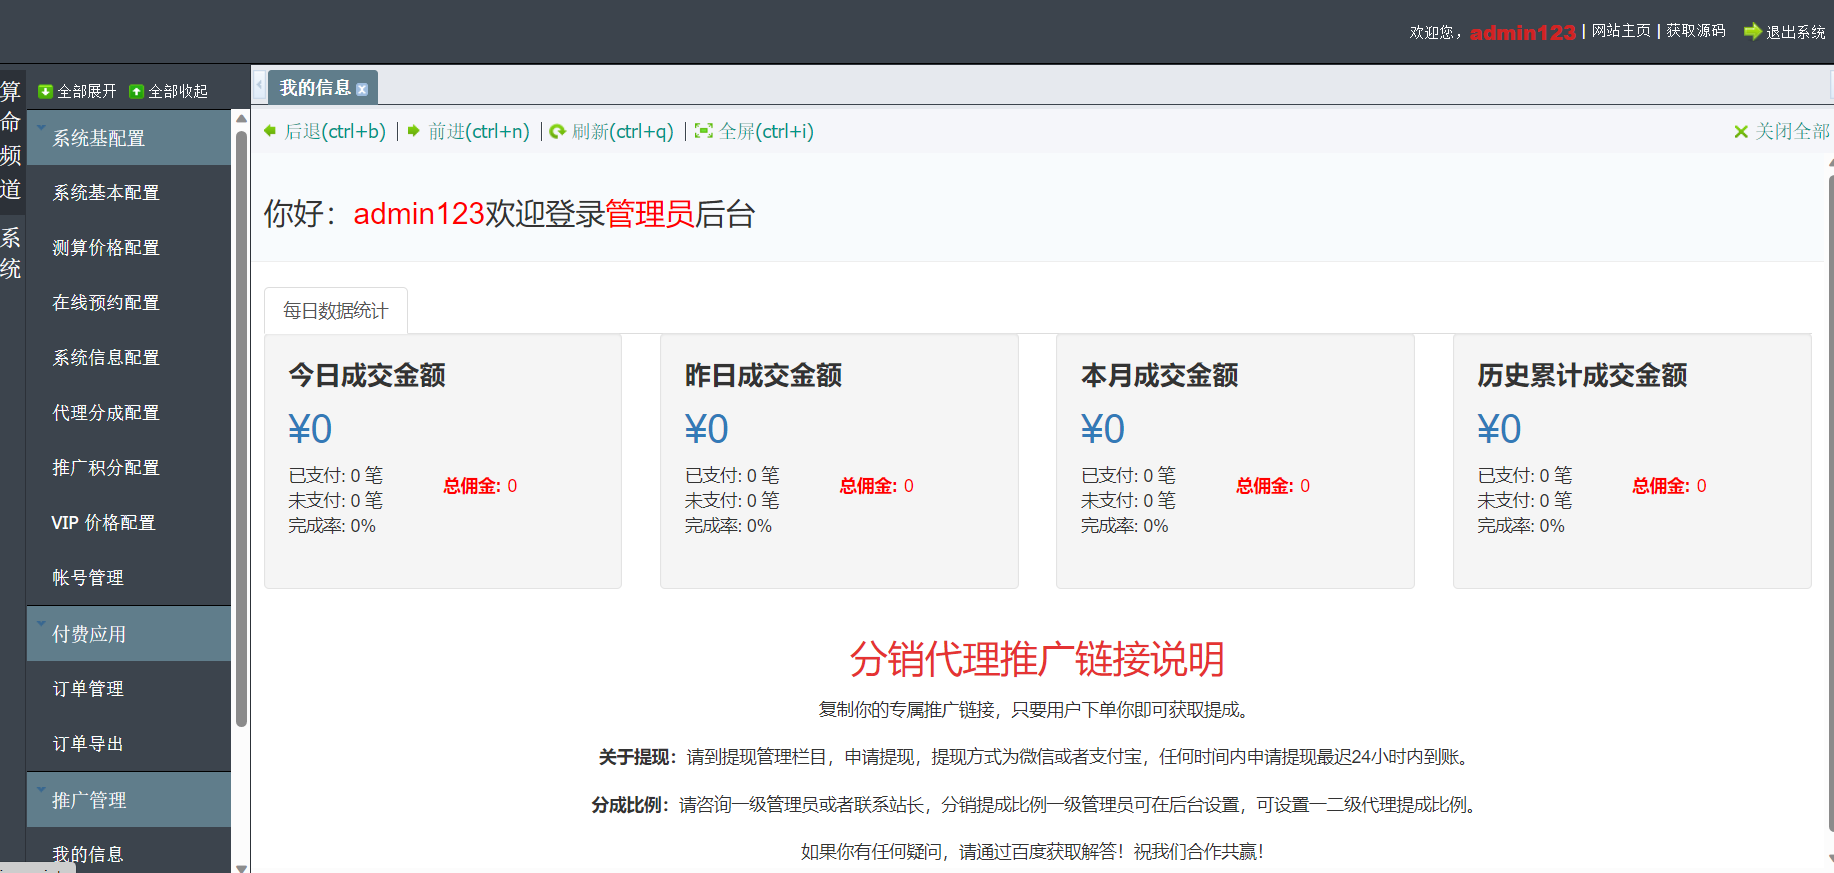The image size is (1834, 873).
Task: Open the 网站主页 link
Action: click(1621, 31)
